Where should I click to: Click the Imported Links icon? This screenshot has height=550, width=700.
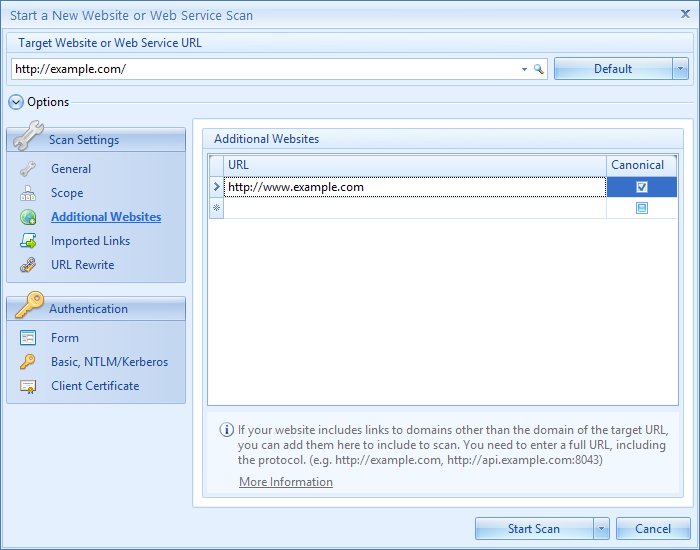pyautogui.click(x=28, y=241)
